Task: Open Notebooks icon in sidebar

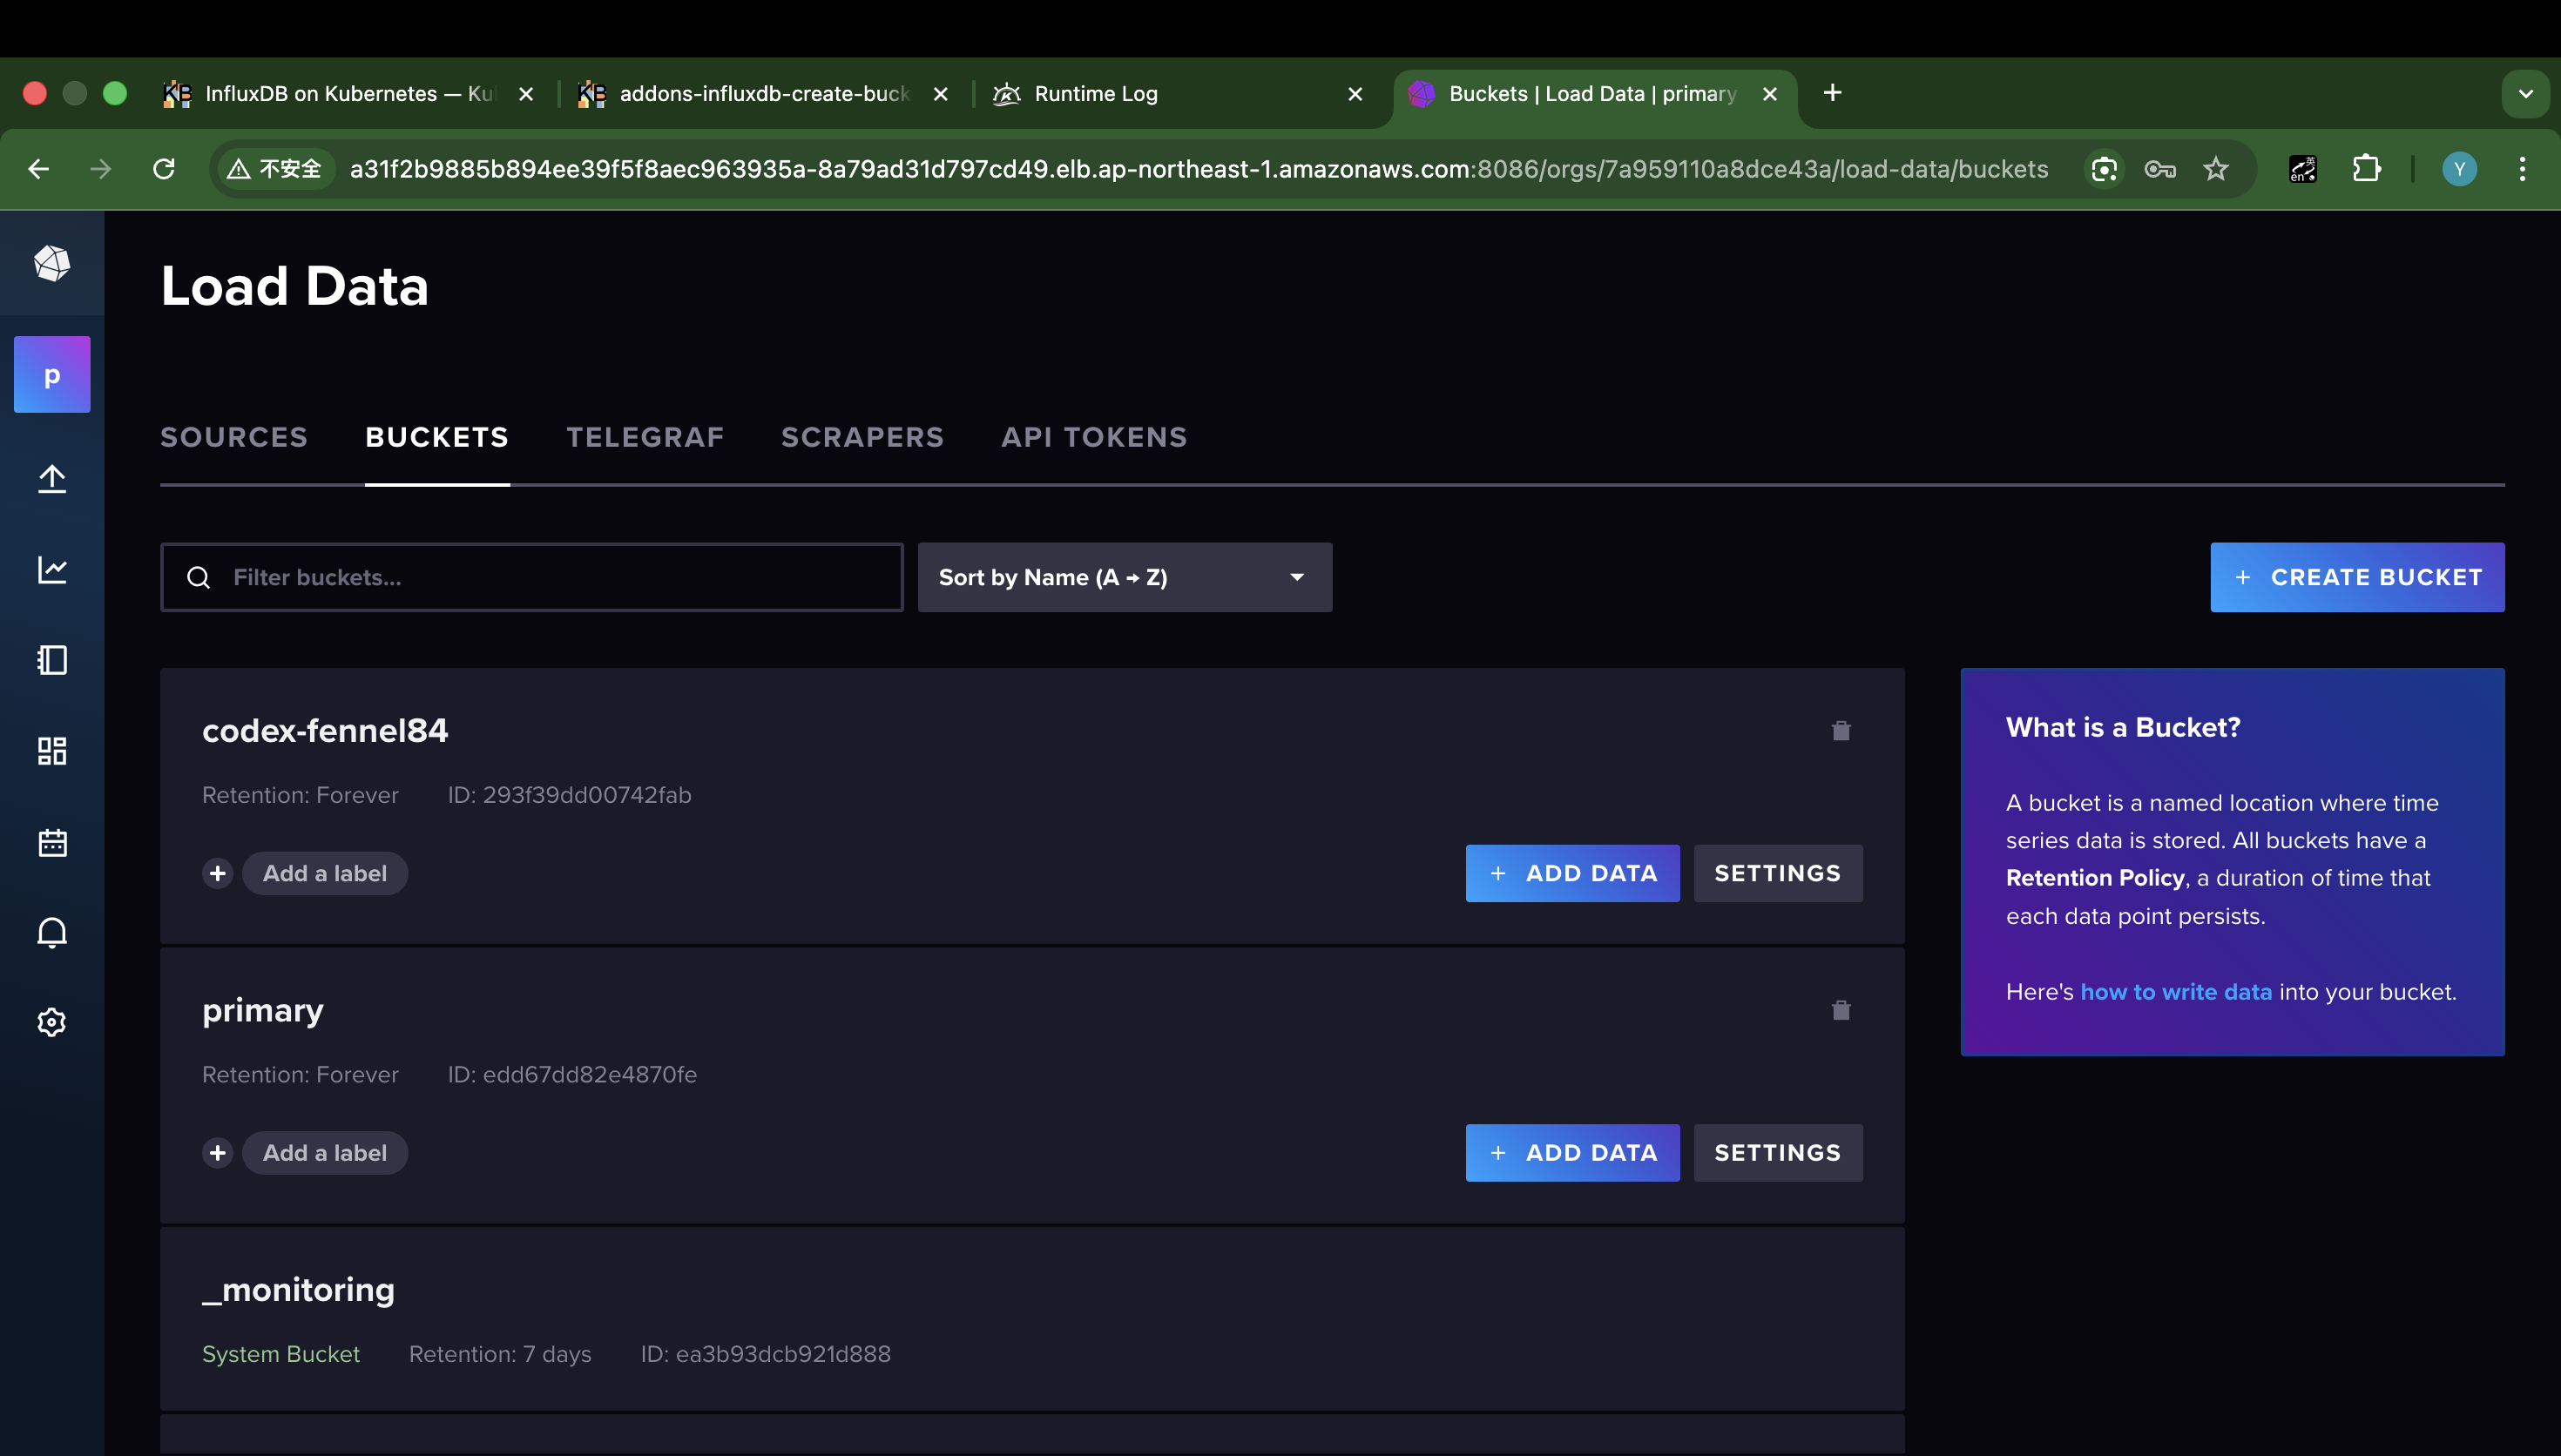Action: (x=52, y=660)
